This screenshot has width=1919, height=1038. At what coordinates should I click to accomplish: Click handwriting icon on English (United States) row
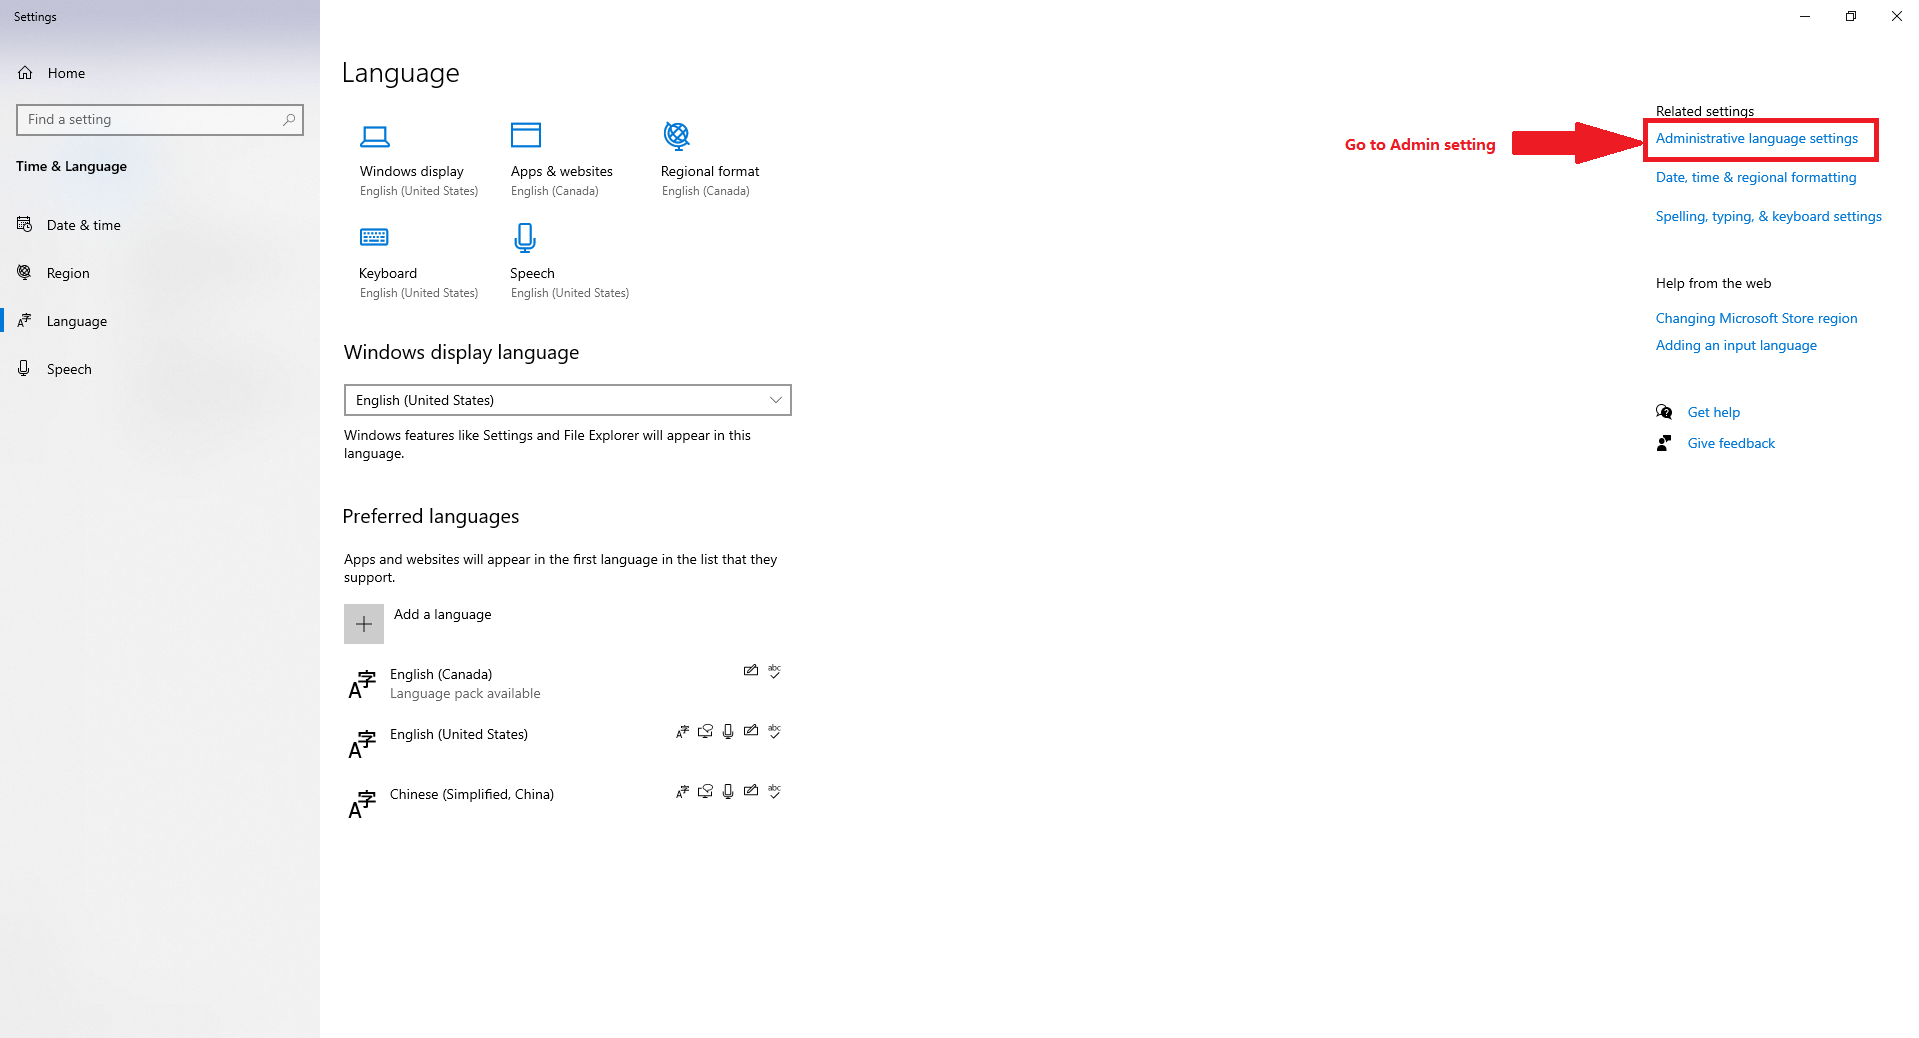pyautogui.click(x=751, y=731)
